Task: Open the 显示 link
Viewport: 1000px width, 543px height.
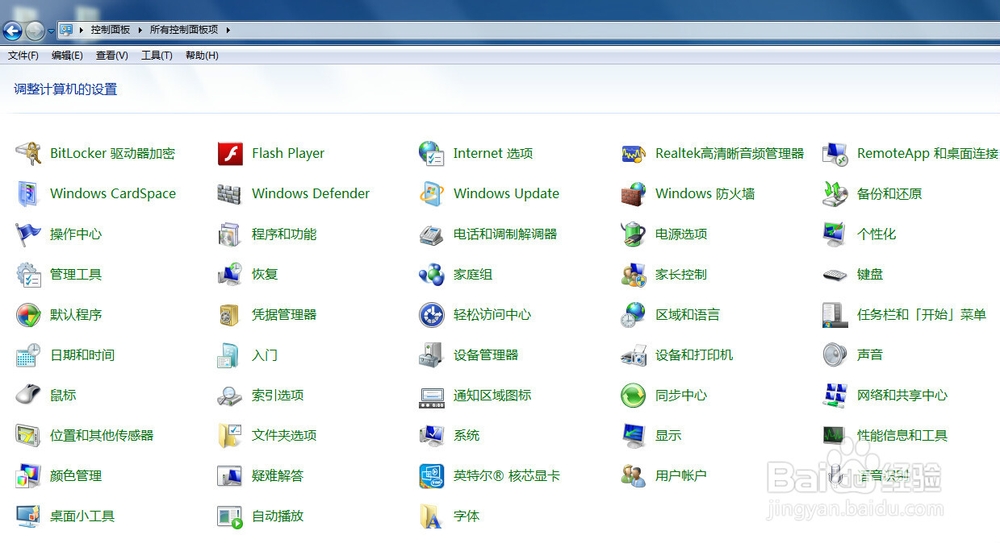Action: pos(668,435)
